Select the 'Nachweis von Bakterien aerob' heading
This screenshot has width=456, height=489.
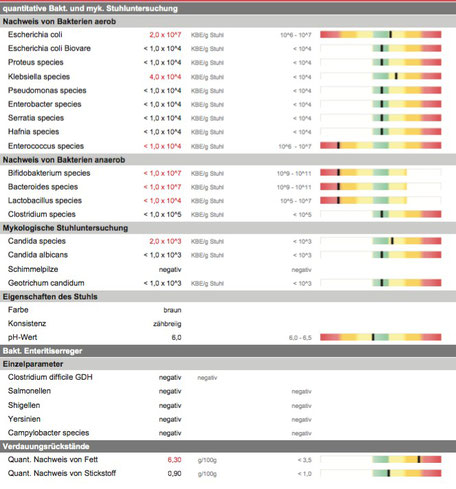(59, 22)
